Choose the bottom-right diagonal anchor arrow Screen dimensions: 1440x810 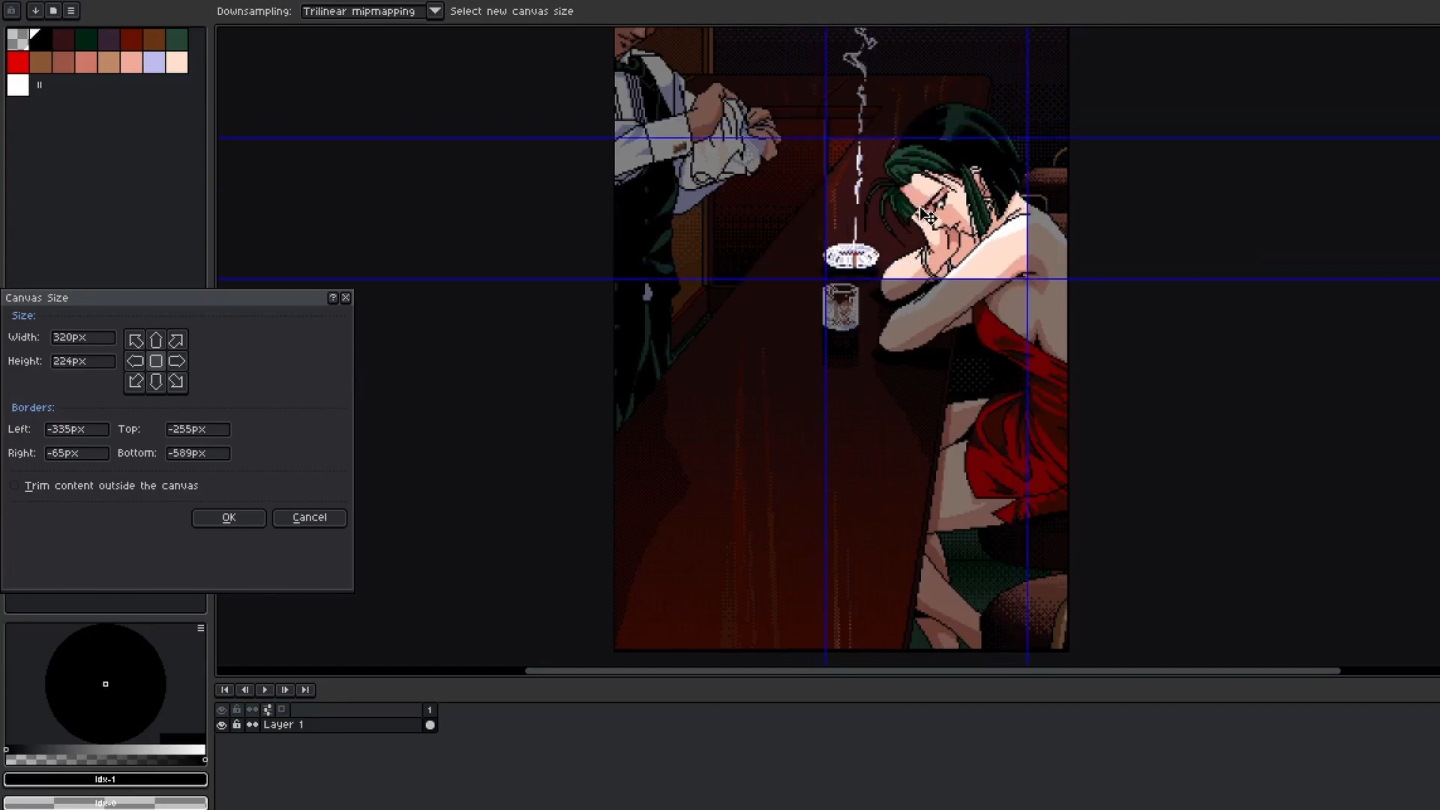[x=176, y=381]
